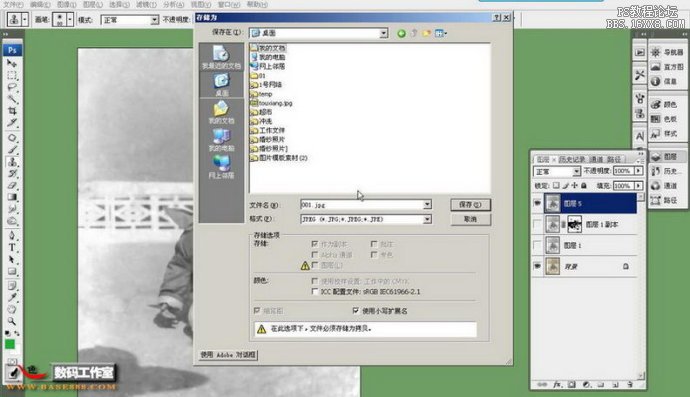Select the Zoom magnifier tool
This screenshot has height=397, width=690.
point(12,321)
